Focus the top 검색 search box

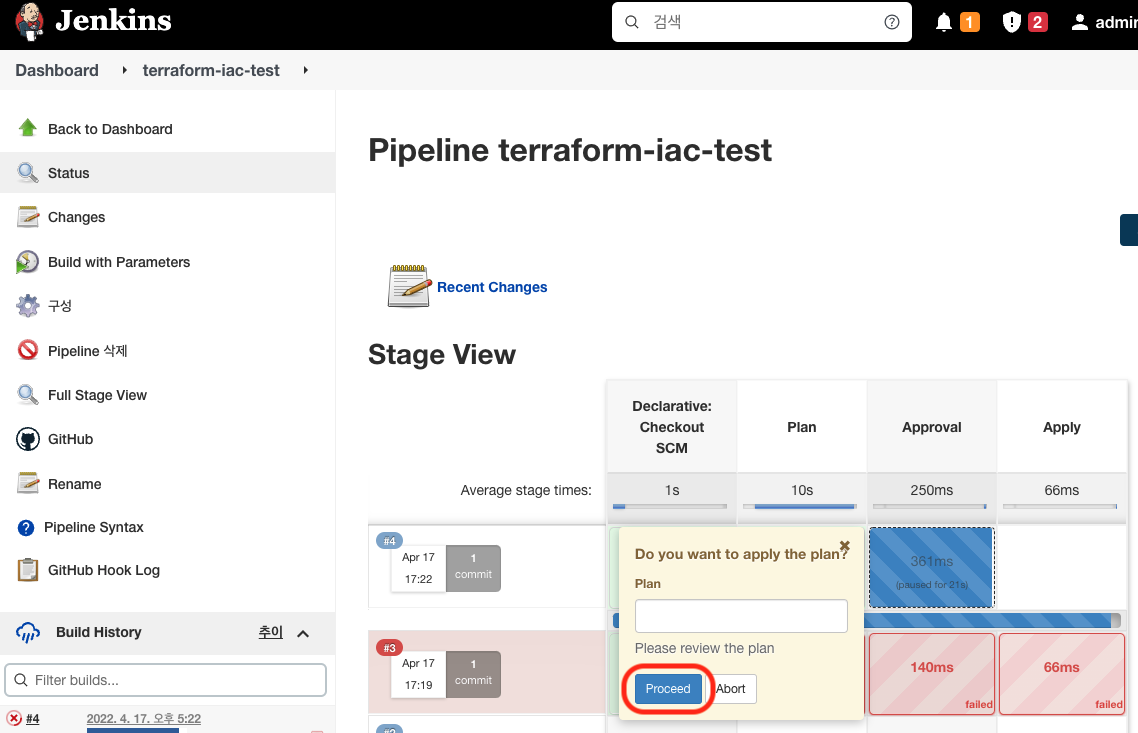(x=761, y=22)
